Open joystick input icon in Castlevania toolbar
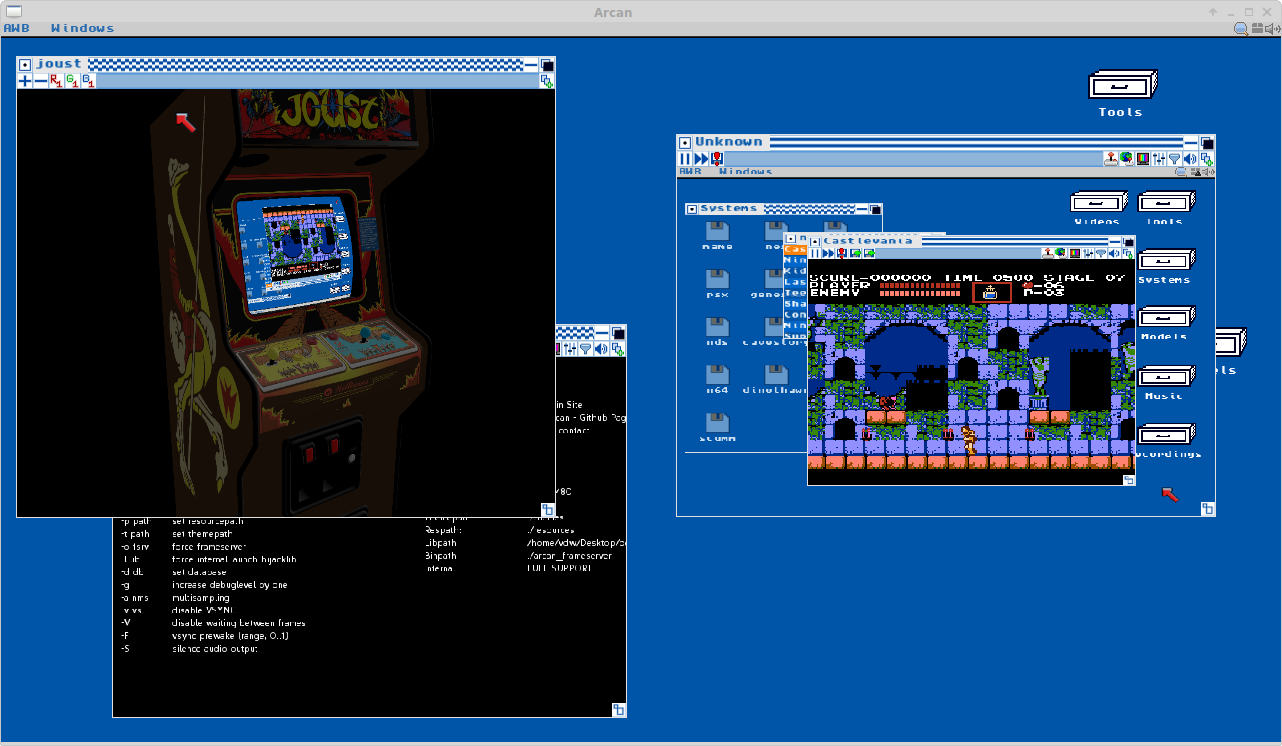The width and height of the screenshot is (1282, 746). (x=1048, y=253)
